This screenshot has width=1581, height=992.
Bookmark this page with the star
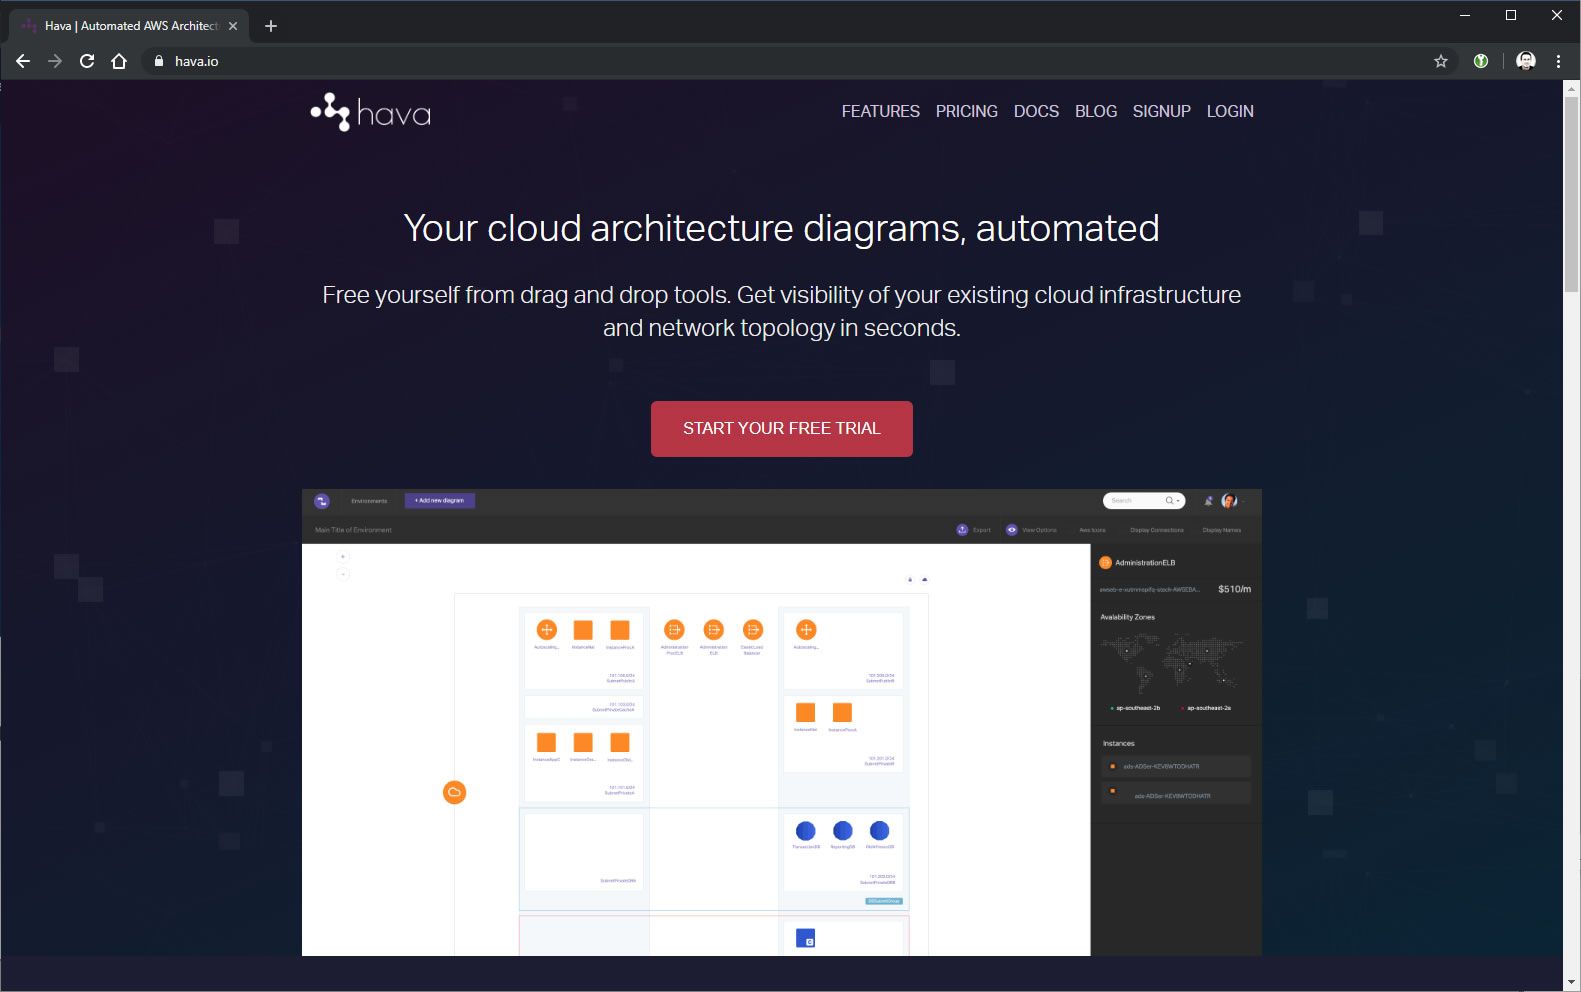coord(1441,61)
